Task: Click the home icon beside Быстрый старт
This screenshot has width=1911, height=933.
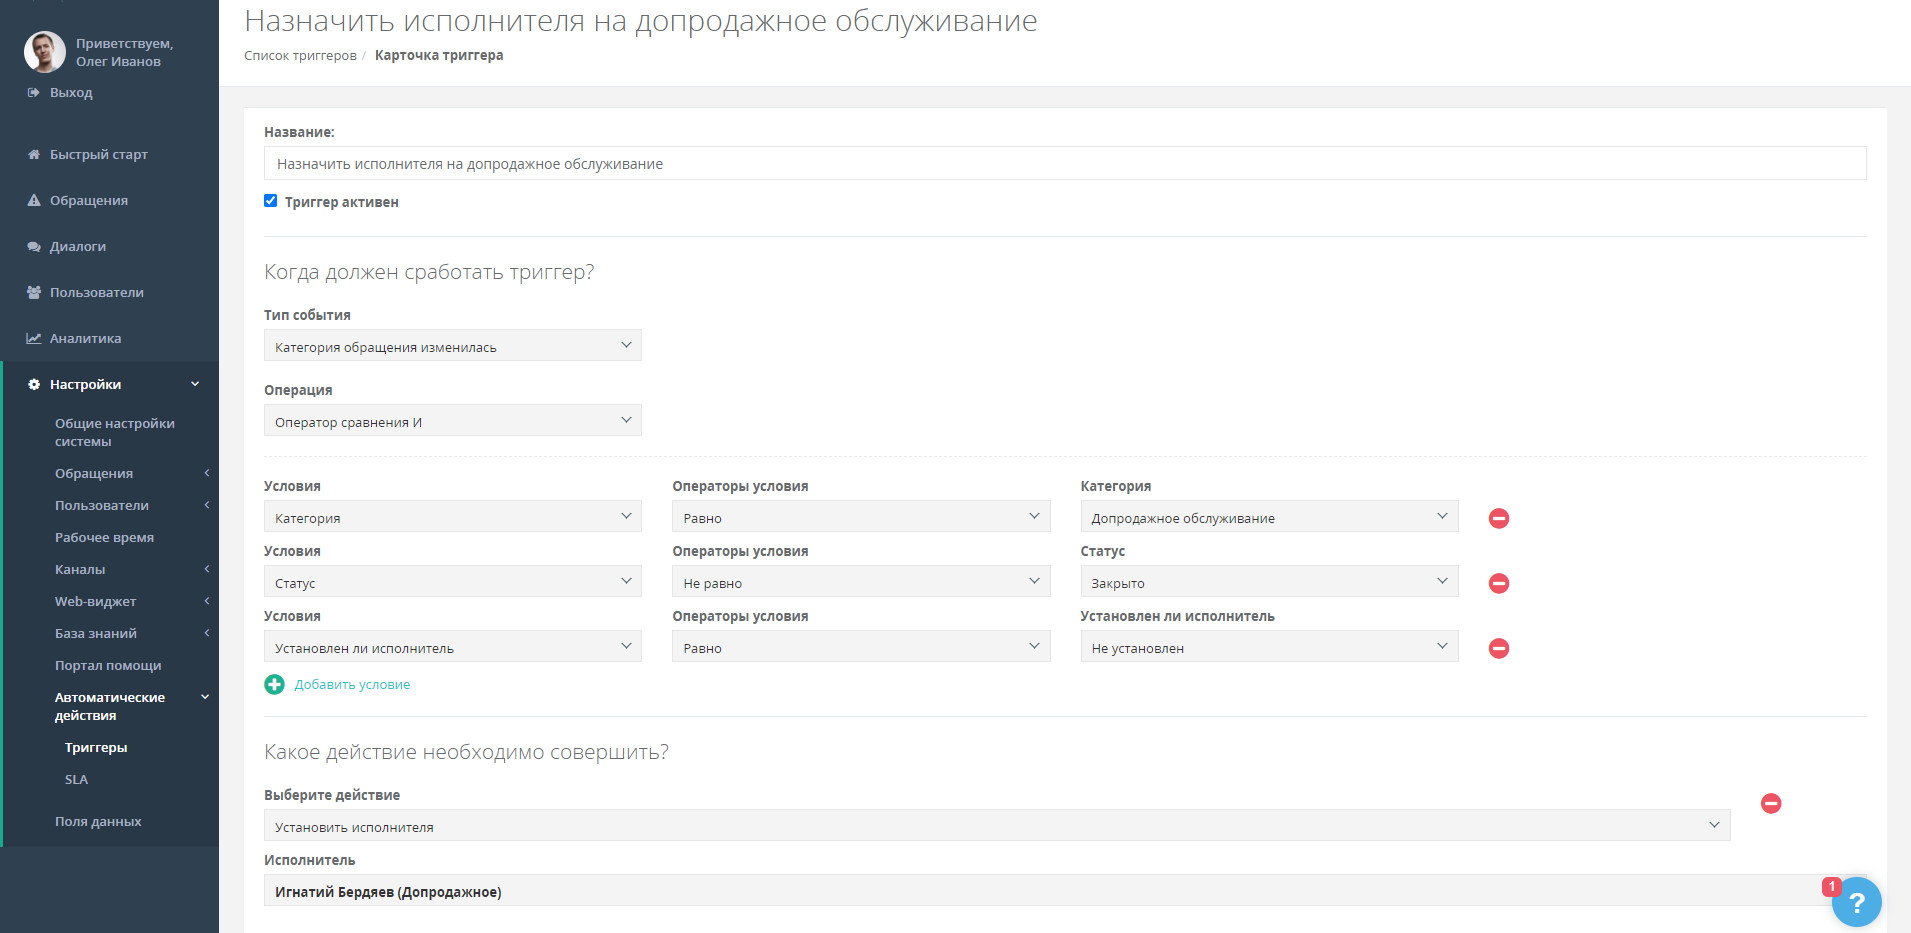Action: pyautogui.click(x=33, y=154)
